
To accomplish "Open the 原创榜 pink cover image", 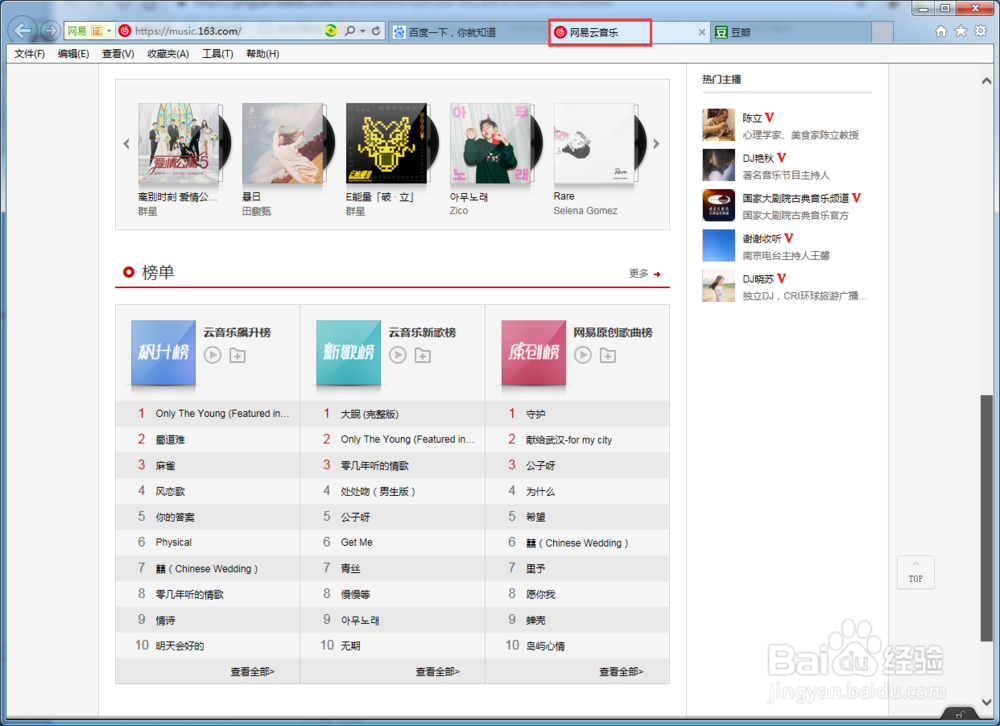I will [534, 353].
